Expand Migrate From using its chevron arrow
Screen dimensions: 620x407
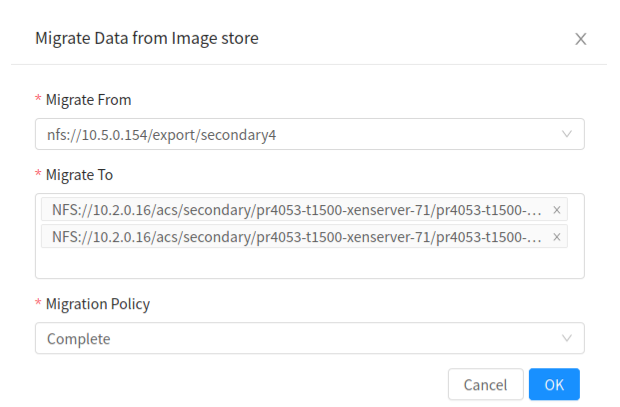(x=567, y=134)
